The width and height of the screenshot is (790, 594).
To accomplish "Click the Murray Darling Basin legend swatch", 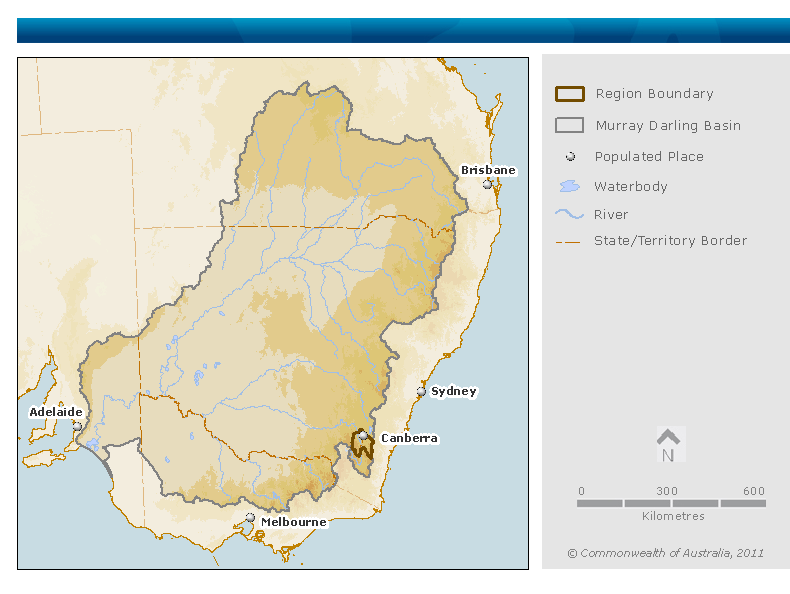I will [x=569, y=125].
